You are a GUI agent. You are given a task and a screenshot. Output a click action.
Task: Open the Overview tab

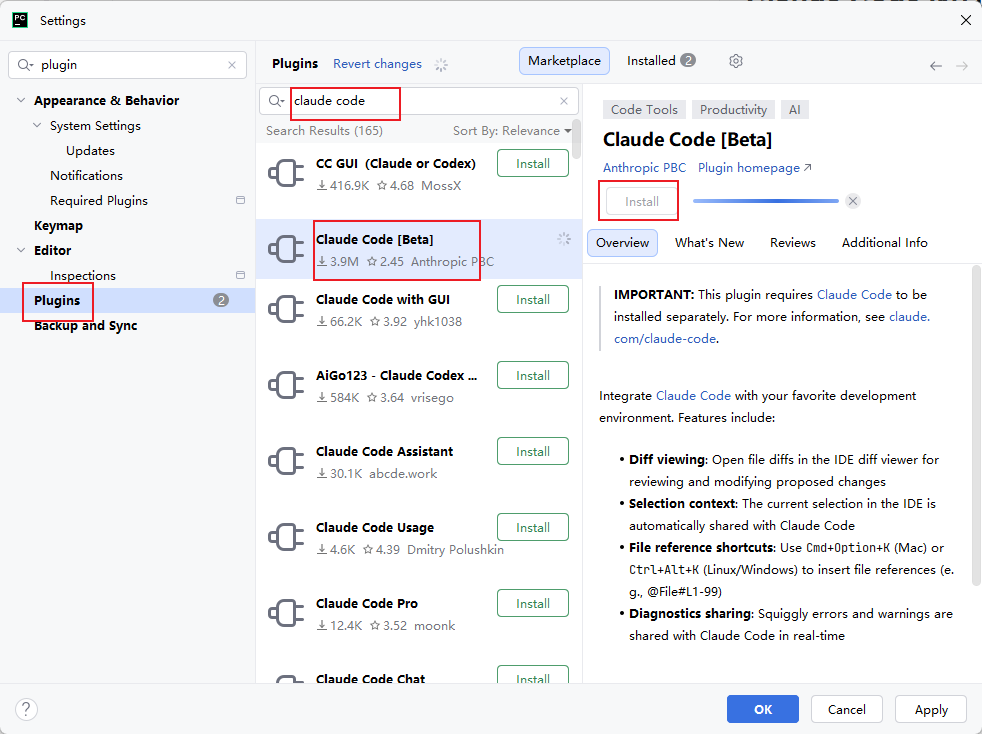pyautogui.click(x=622, y=243)
